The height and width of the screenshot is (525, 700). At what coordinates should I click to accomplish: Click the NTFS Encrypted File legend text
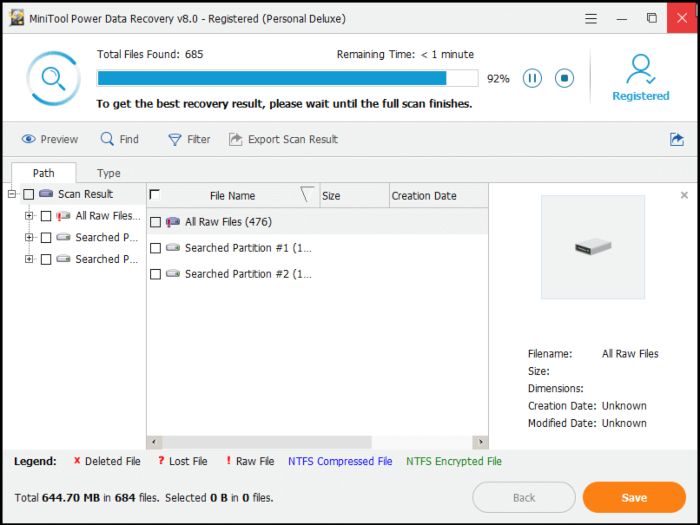(454, 461)
